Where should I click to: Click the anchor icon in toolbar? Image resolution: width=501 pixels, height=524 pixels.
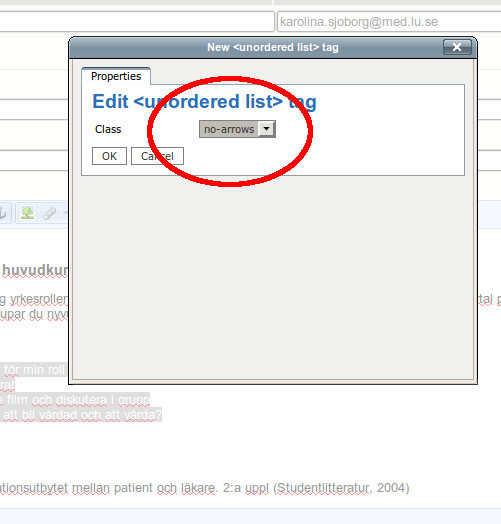click(3, 213)
